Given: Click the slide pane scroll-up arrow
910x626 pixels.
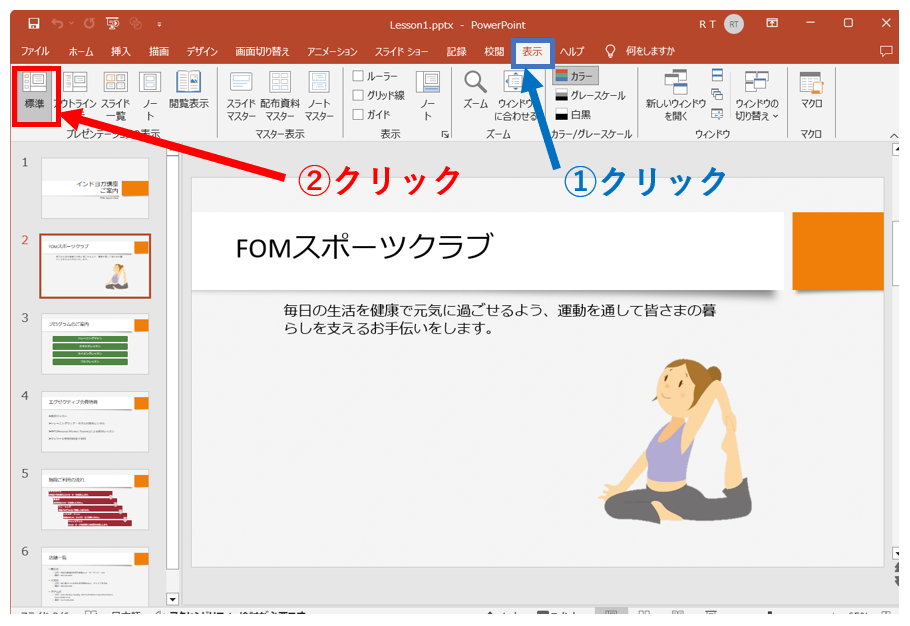Looking at the screenshot, I should click(895, 150).
